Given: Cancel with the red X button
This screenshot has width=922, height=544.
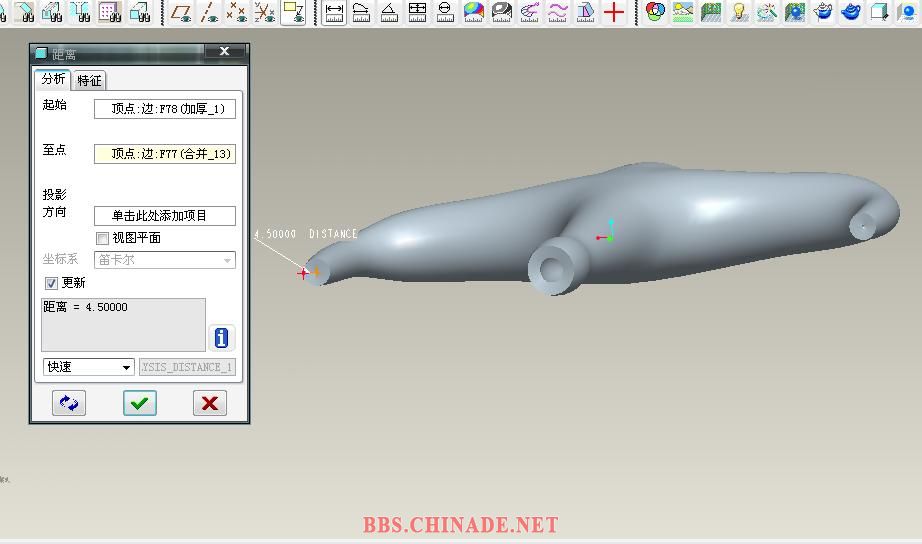Looking at the screenshot, I should click(x=210, y=403).
